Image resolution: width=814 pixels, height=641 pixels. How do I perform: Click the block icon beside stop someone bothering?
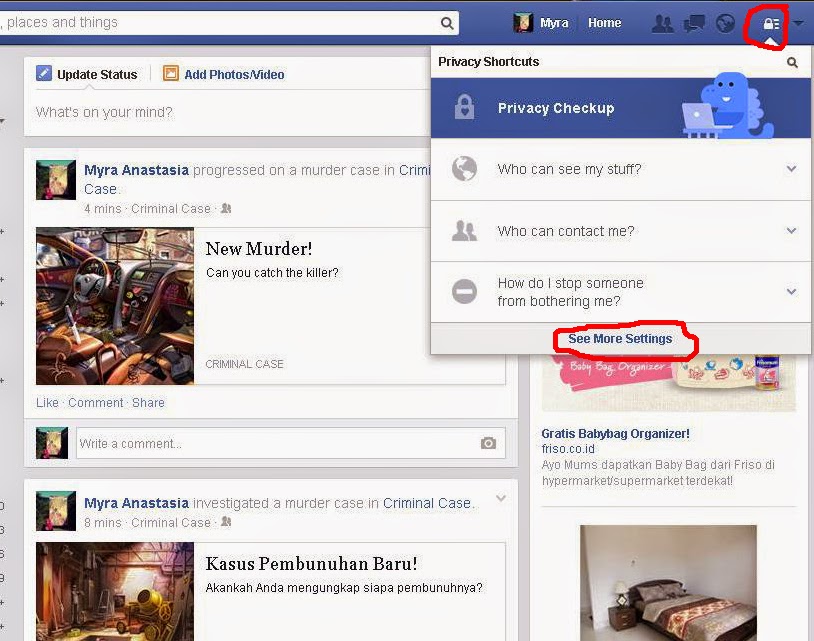464,291
